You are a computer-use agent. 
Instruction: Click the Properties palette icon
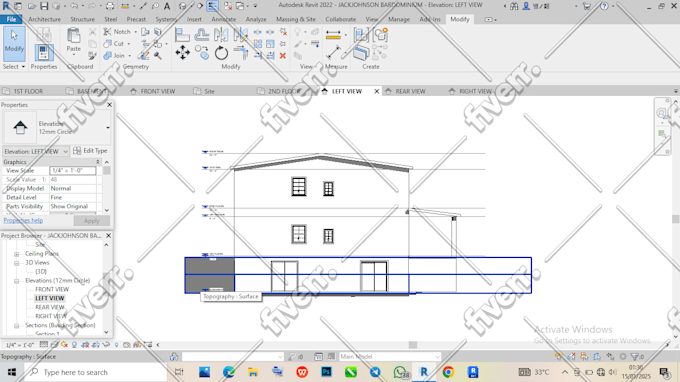(x=43, y=52)
